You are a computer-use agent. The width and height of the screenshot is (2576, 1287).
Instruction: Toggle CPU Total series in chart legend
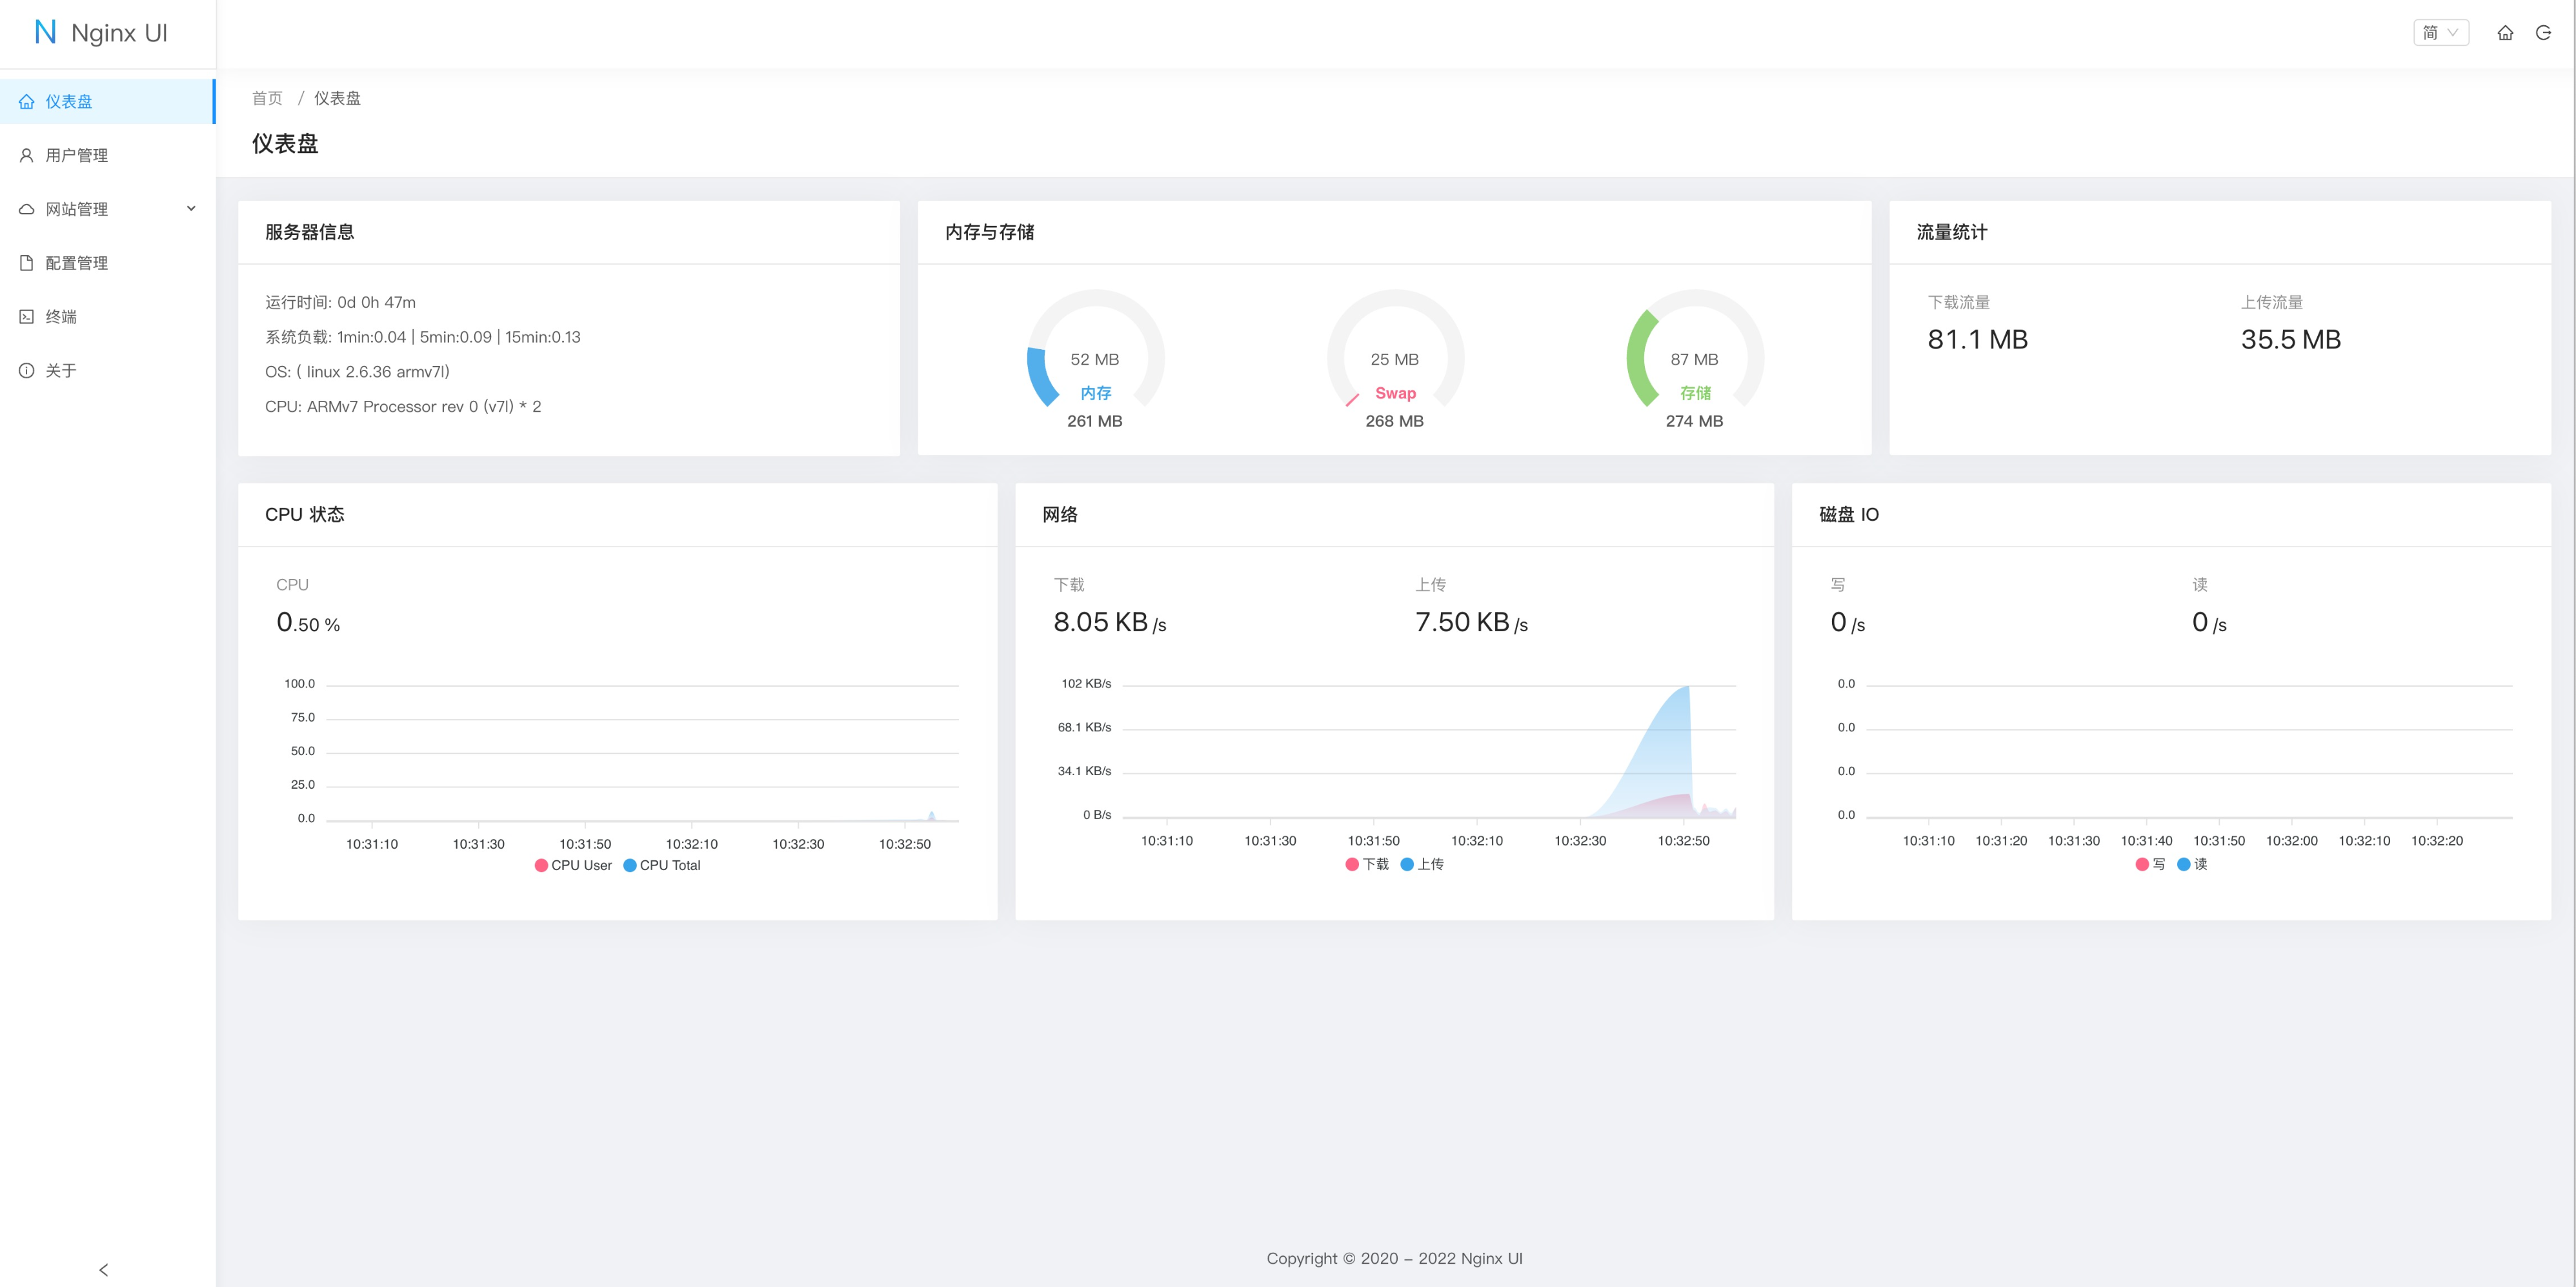click(x=662, y=866)
